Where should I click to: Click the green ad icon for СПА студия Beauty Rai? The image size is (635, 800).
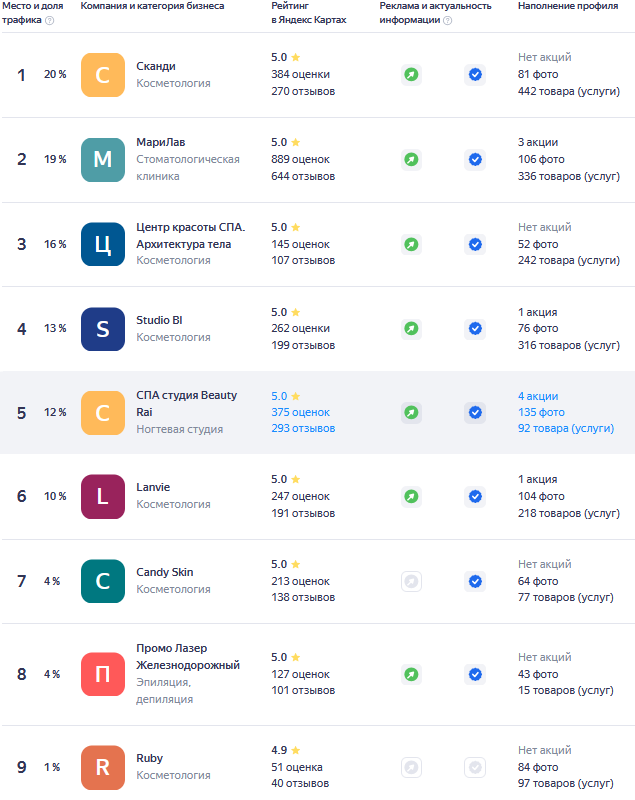[411, 412]
